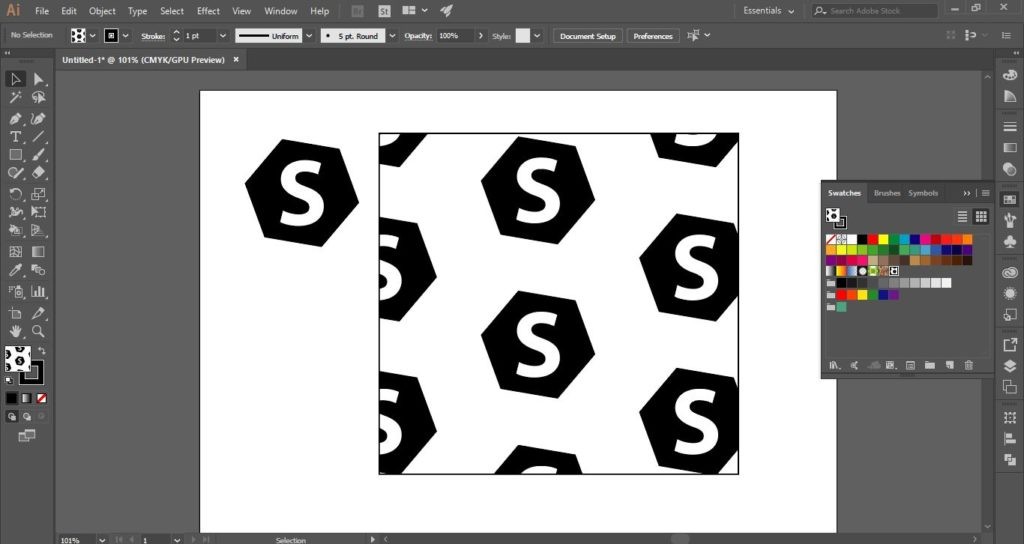Select the Rectangle tool
Viewport: 1024px width, 544px height.
[15, 155]
